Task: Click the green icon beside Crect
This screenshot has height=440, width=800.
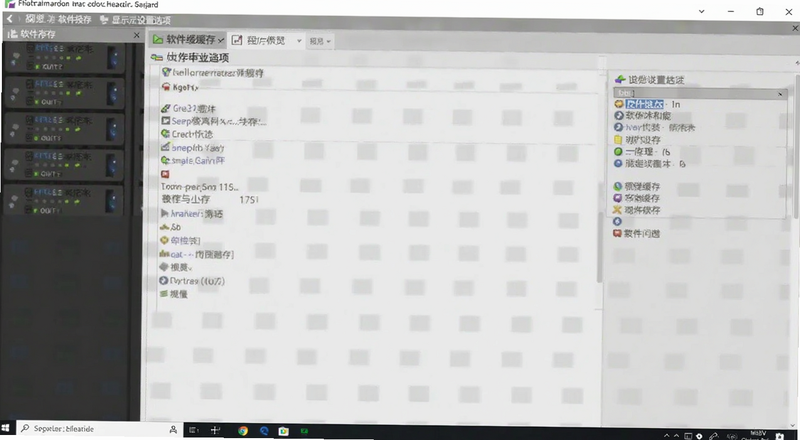Action: click(165, 134)
